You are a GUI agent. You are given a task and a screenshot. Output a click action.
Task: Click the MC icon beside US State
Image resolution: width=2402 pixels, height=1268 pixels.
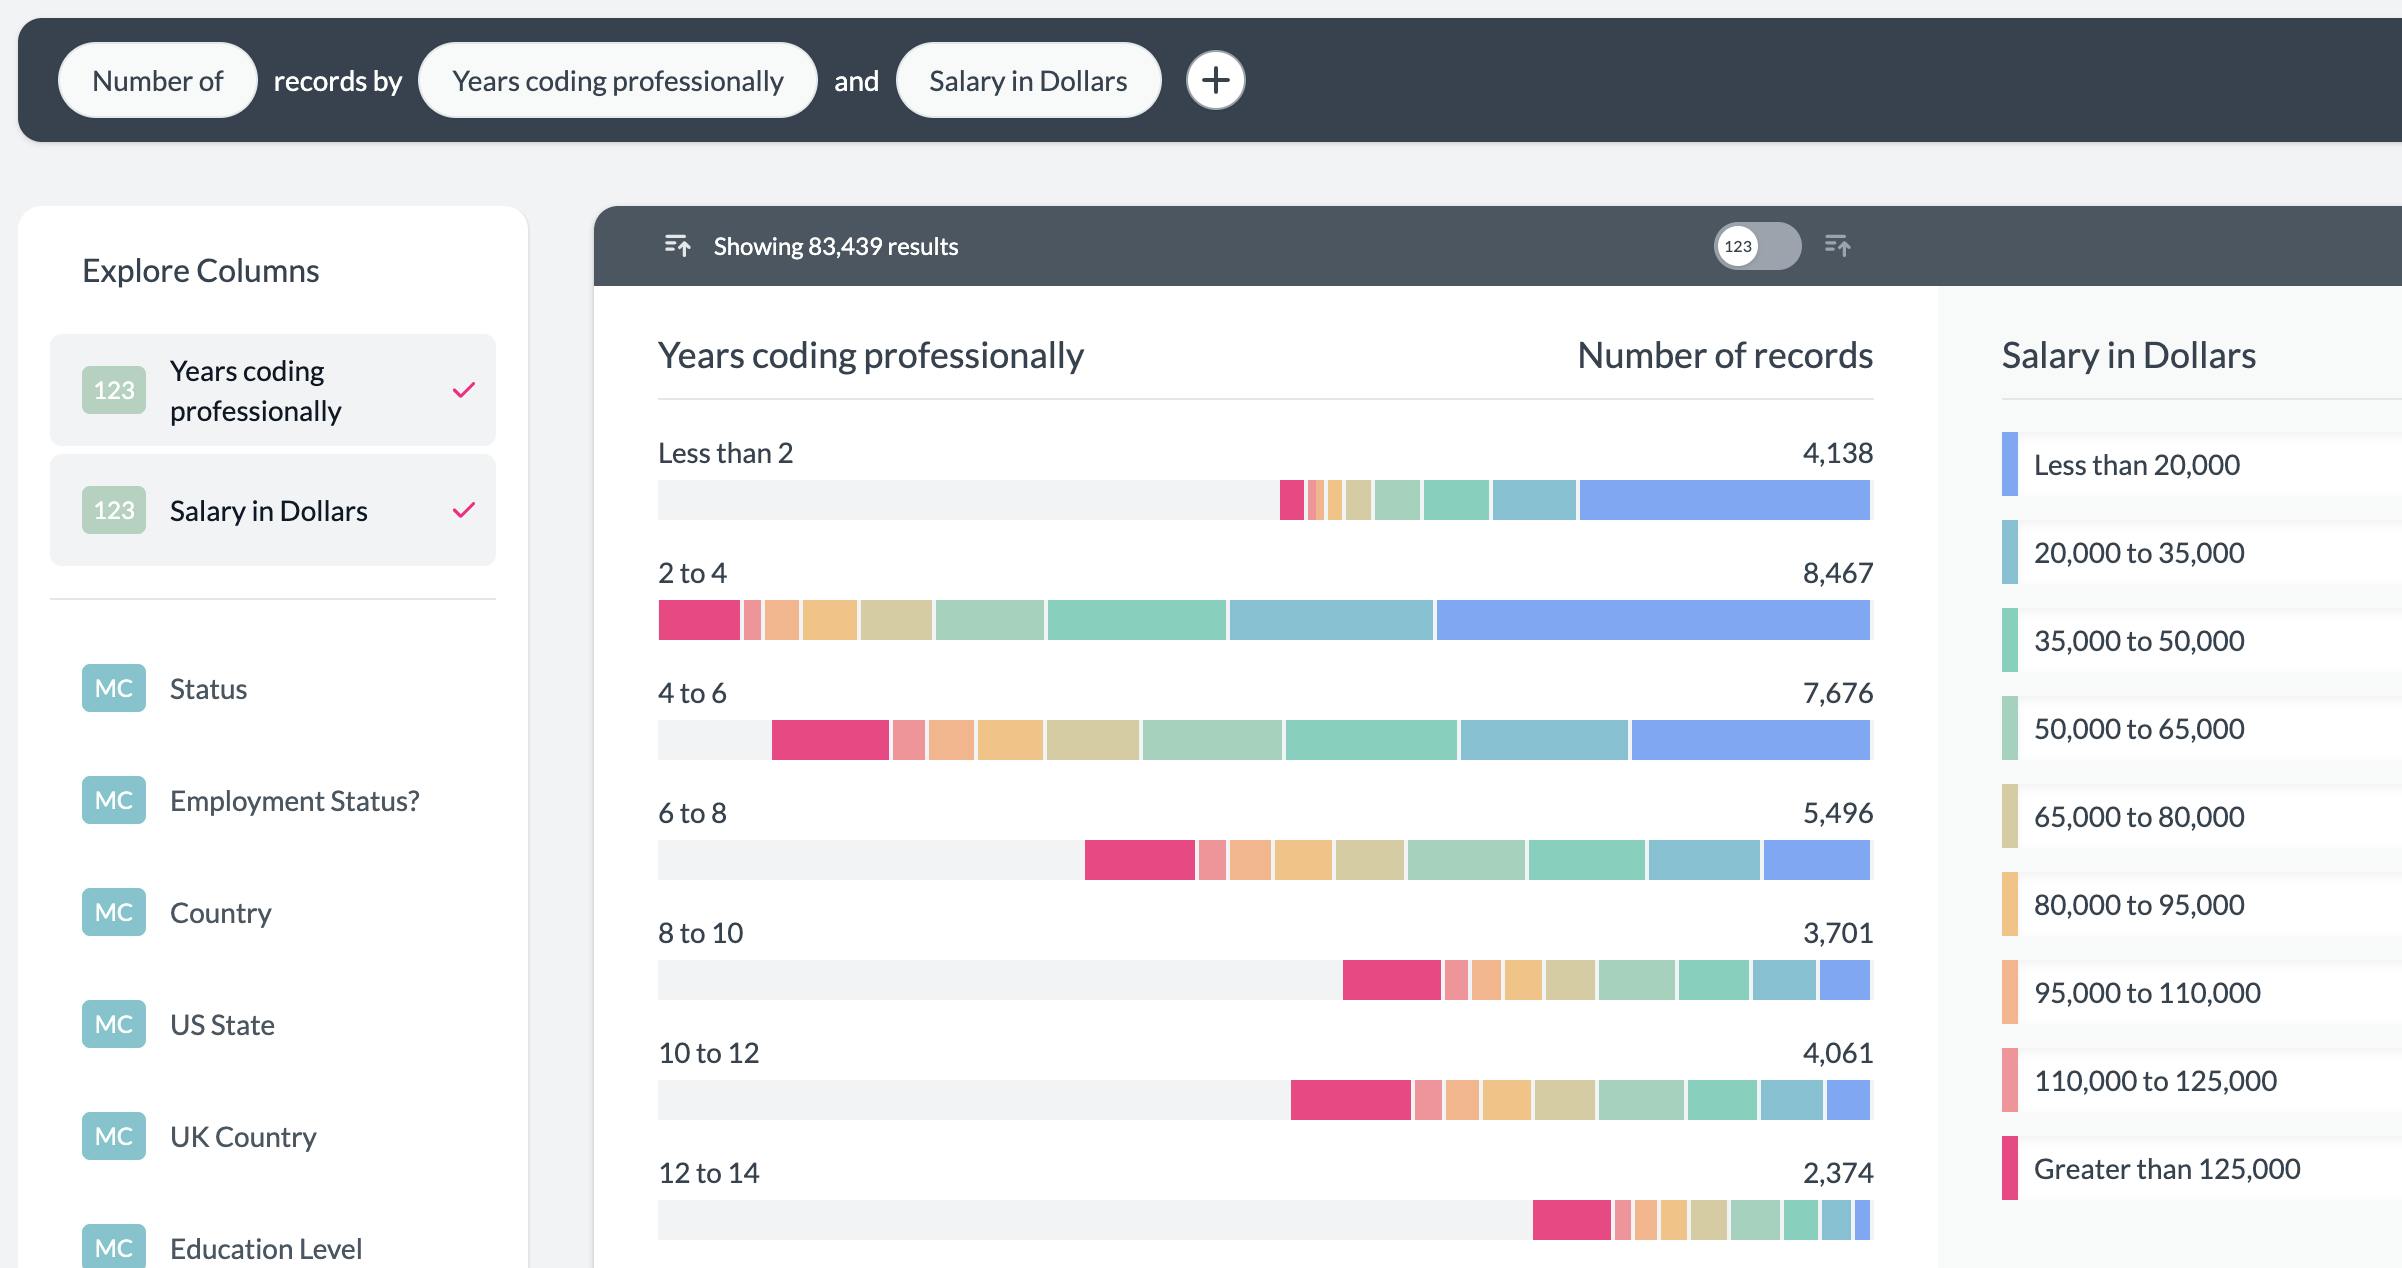pos(114,1024)
